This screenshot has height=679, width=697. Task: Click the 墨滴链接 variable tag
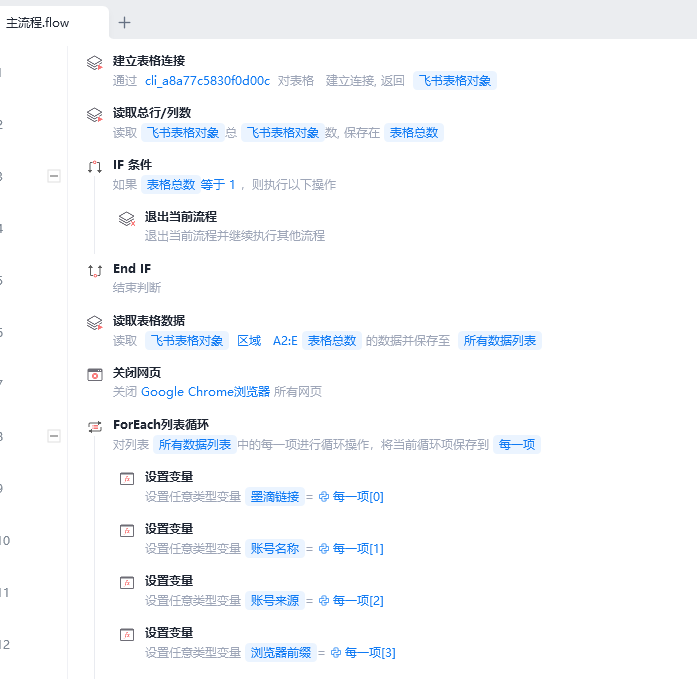pyautogui.click(x=275, y=497)
